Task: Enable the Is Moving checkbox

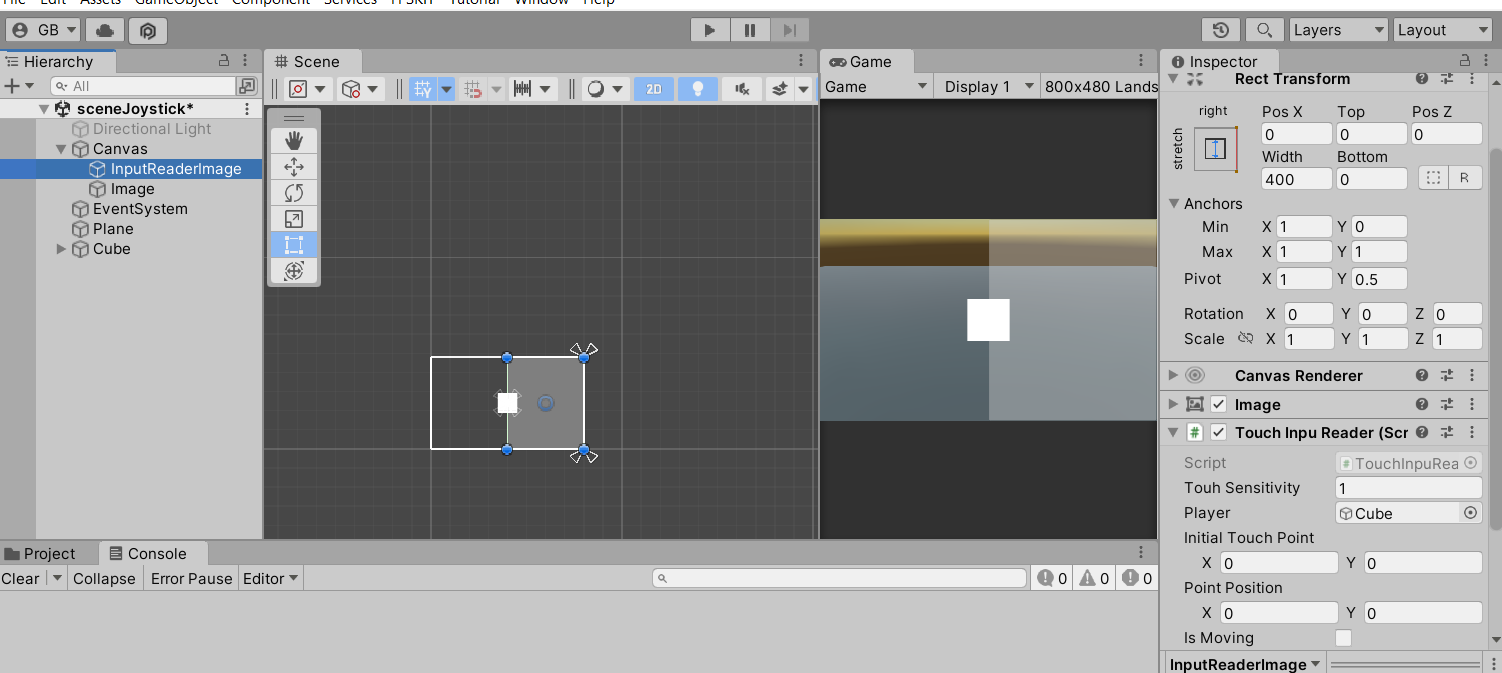Action: point(1343,638)
